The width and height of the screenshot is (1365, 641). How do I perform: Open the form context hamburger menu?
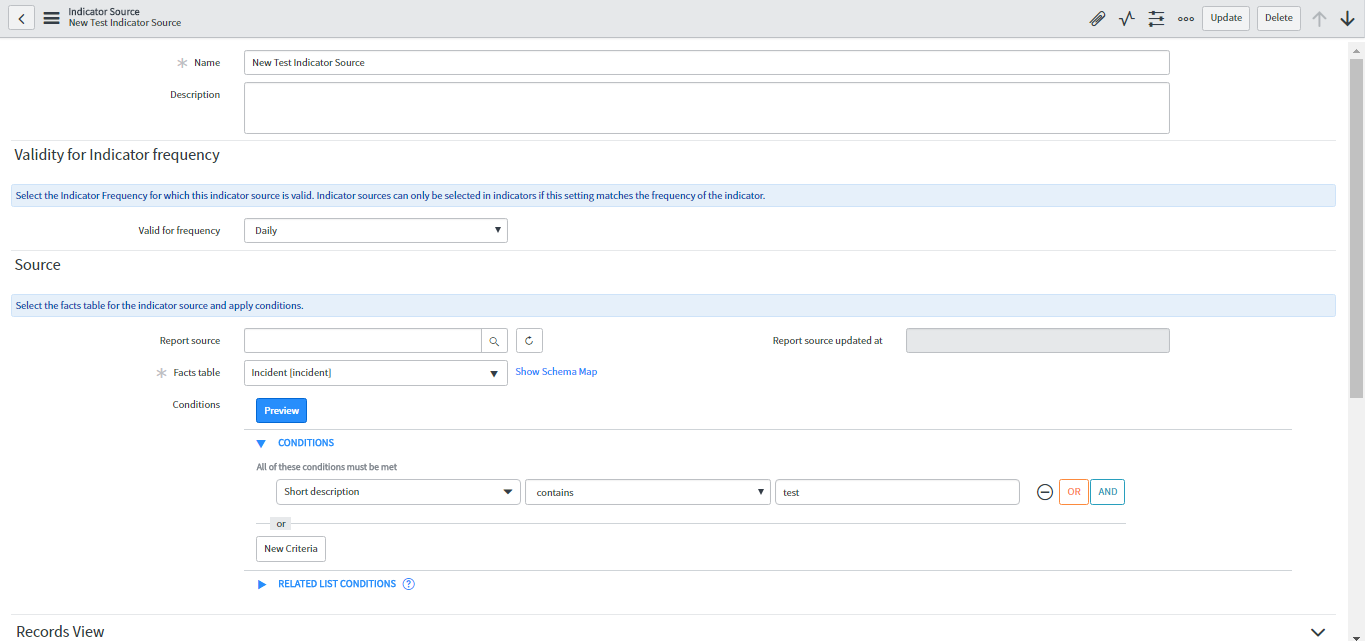(51, 18)
